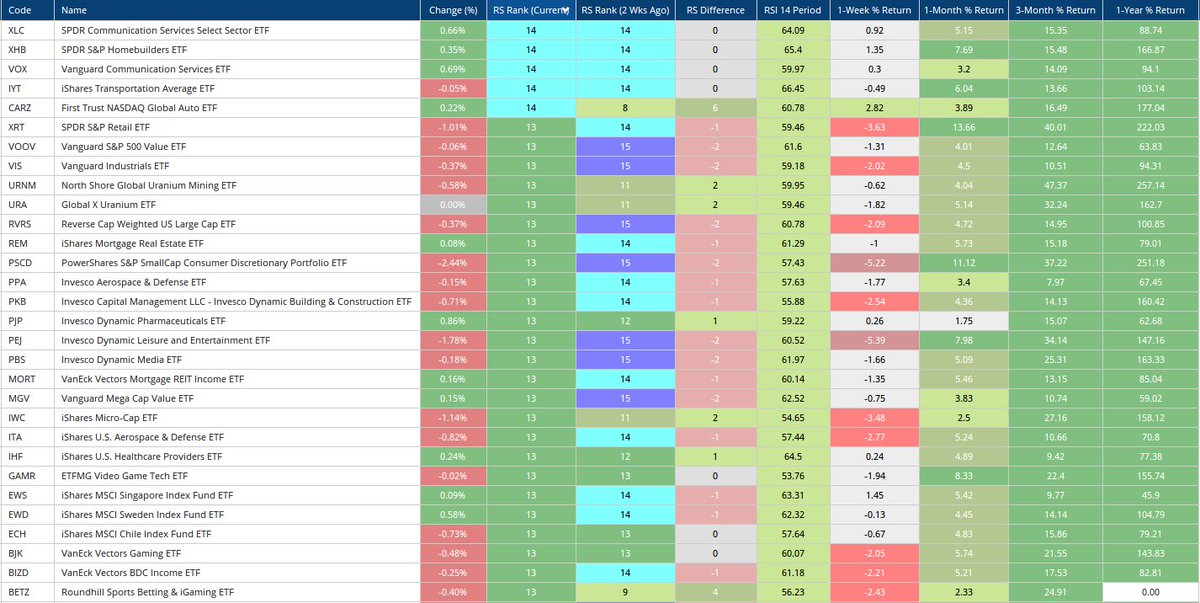Sort by the Name column header
This screenshot has width=1200, height=603.
(236, 10)
